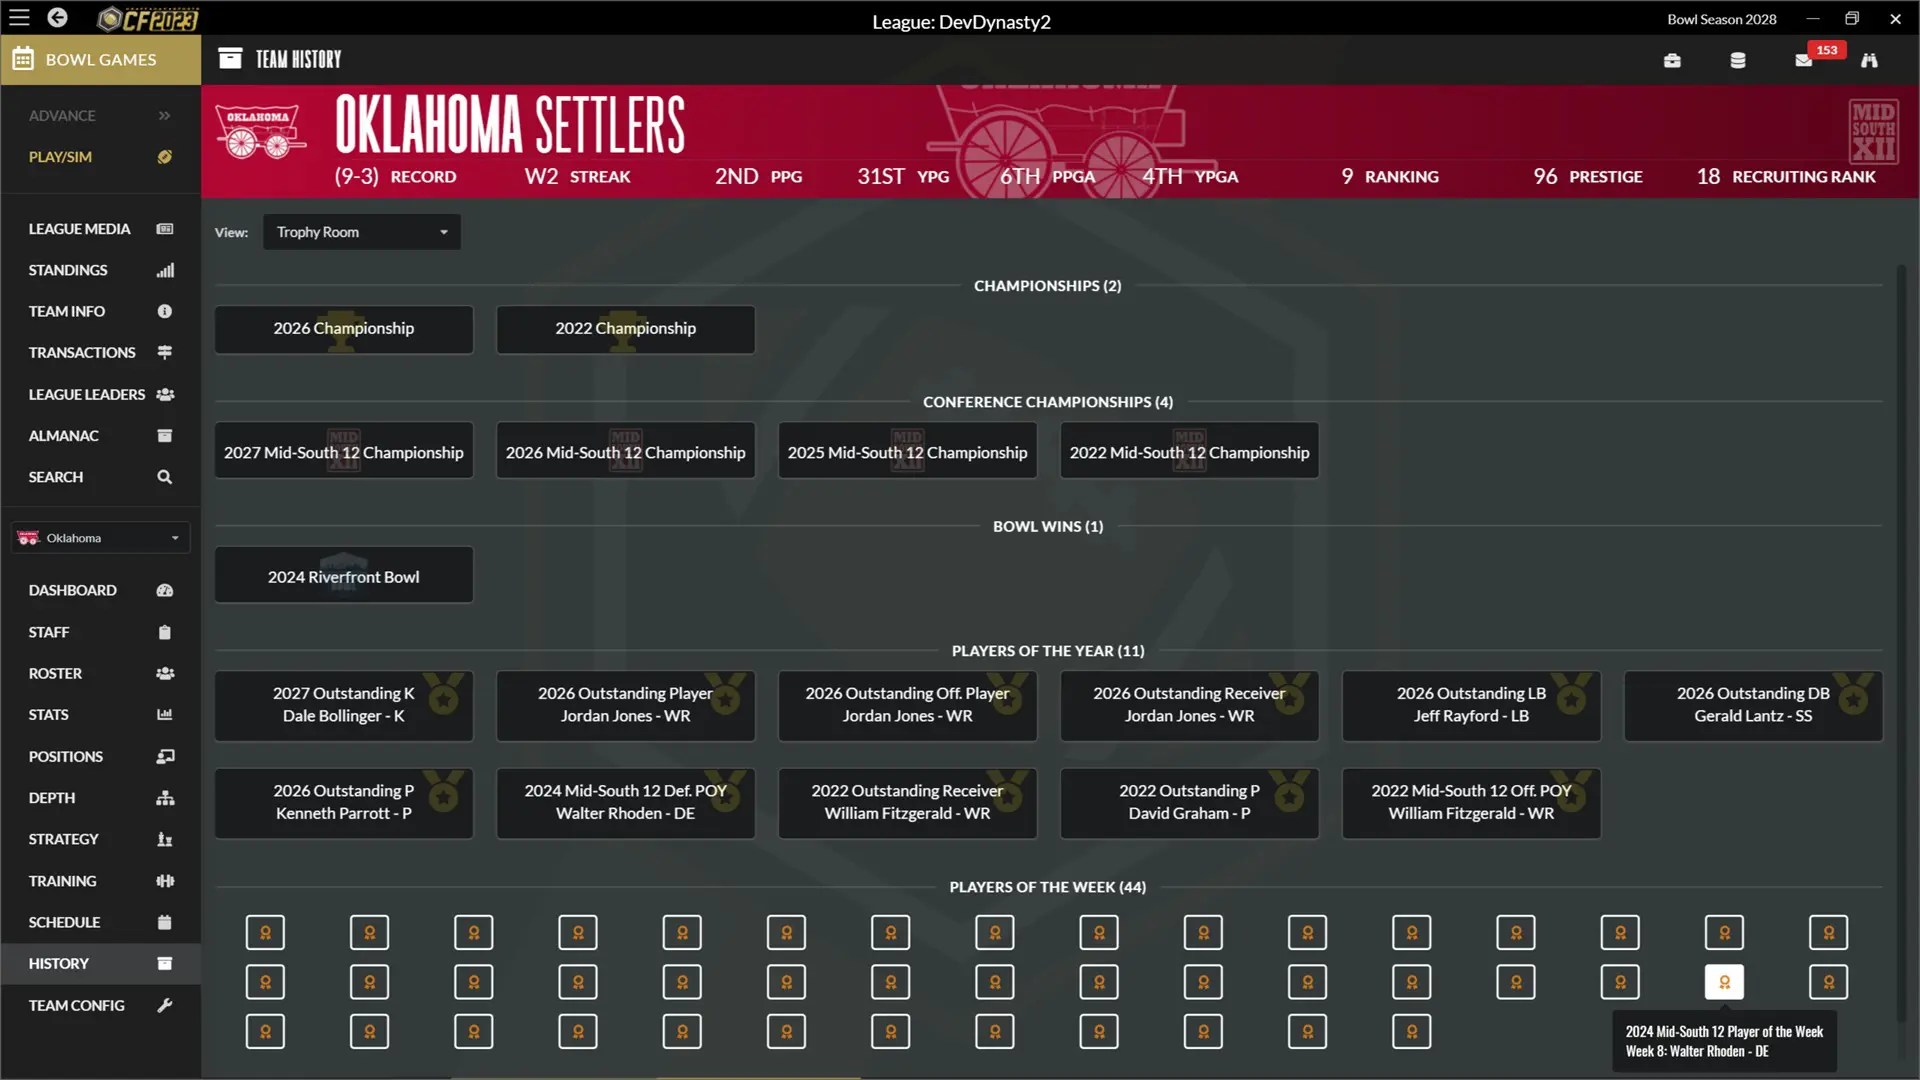Expand the Oklahoma team selector dropdown

[99, 537]
